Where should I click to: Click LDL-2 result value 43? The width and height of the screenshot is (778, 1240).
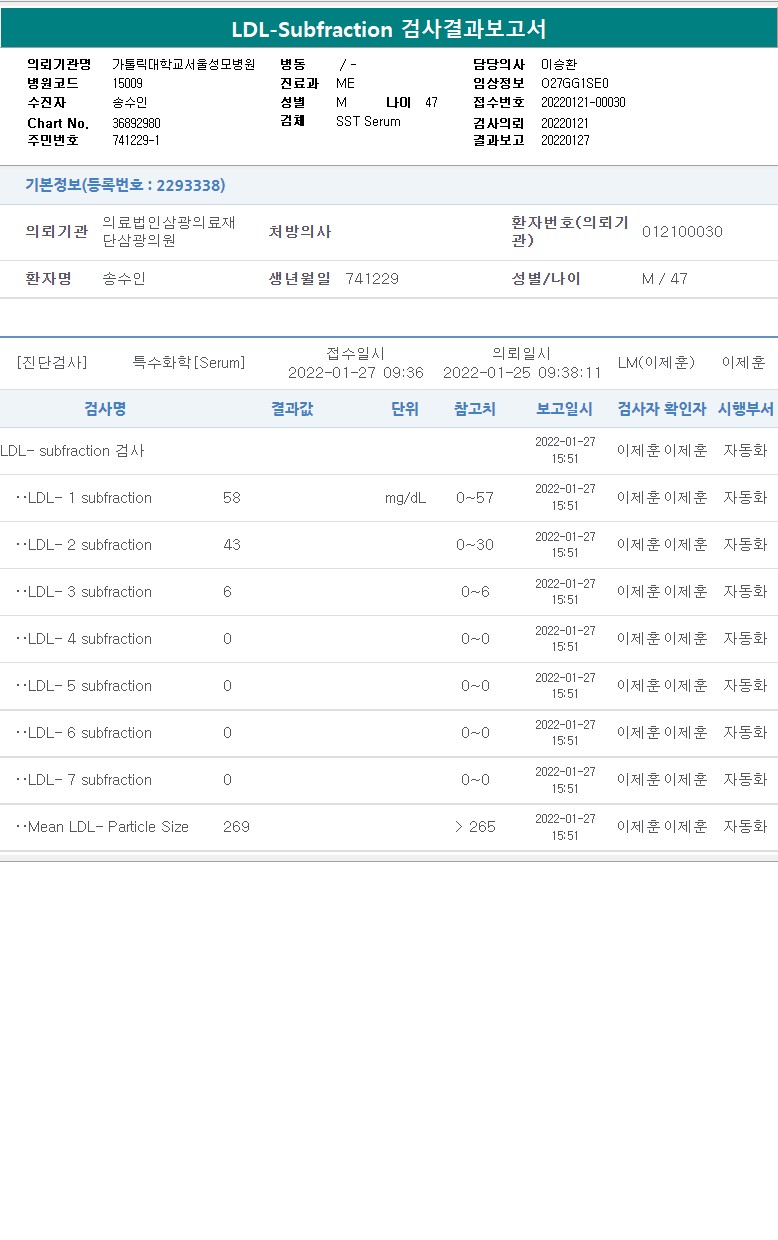tap(232, 544)
